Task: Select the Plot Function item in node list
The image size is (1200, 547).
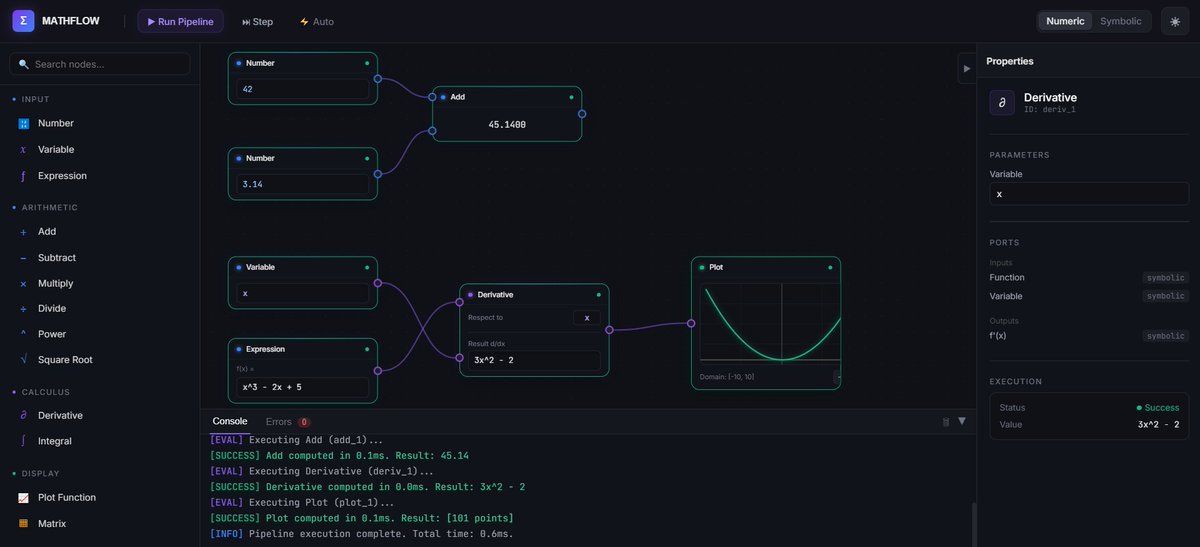Action: (x=100, y=497)
